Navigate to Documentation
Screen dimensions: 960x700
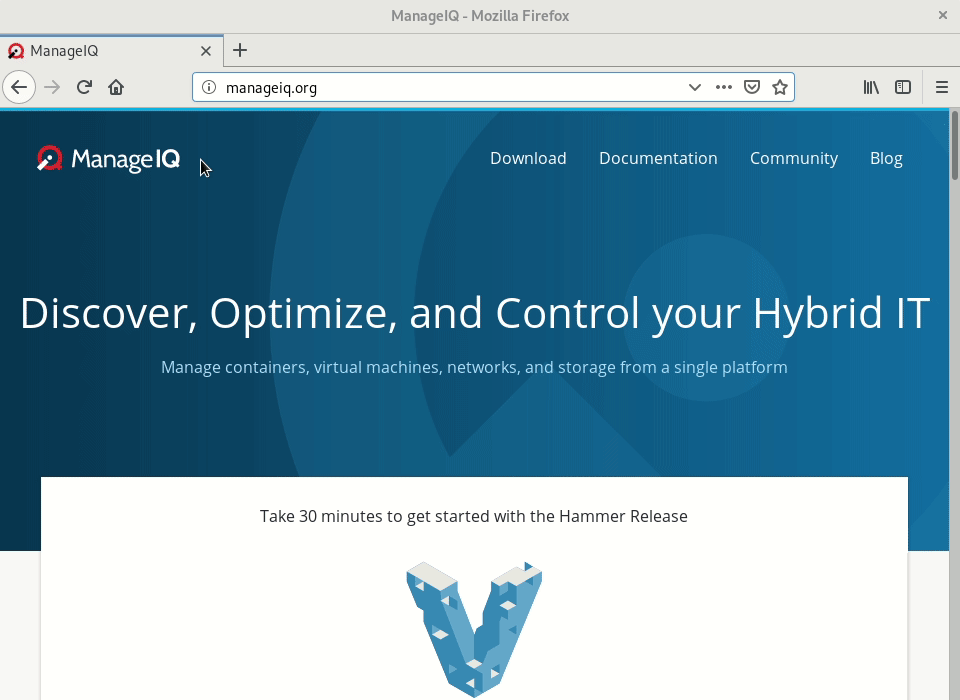[658, 158]
